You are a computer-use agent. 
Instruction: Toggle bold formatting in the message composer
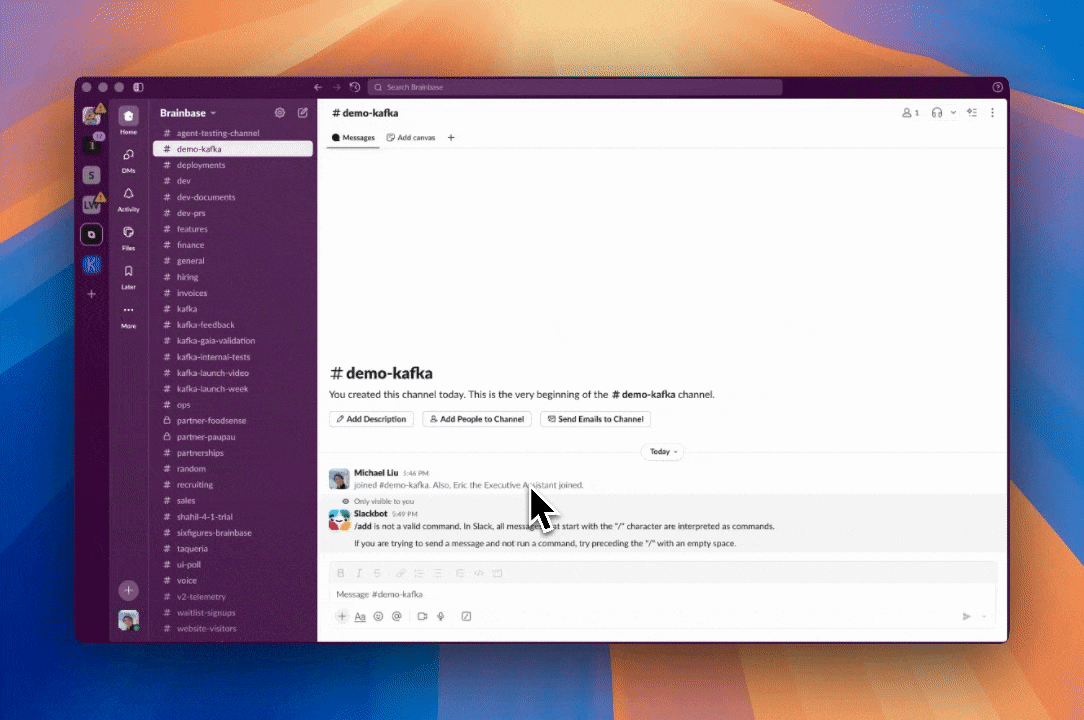coord(341,573)
